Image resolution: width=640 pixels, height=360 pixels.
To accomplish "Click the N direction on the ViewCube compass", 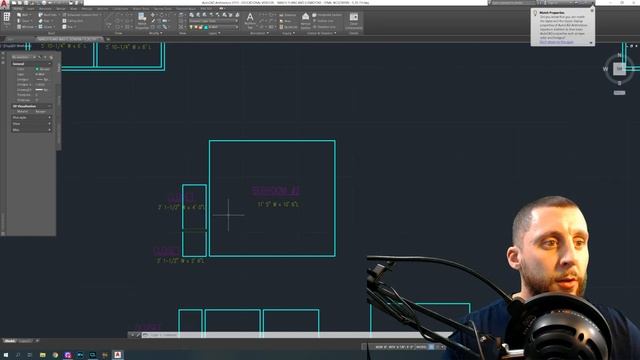I will point(619,55).
